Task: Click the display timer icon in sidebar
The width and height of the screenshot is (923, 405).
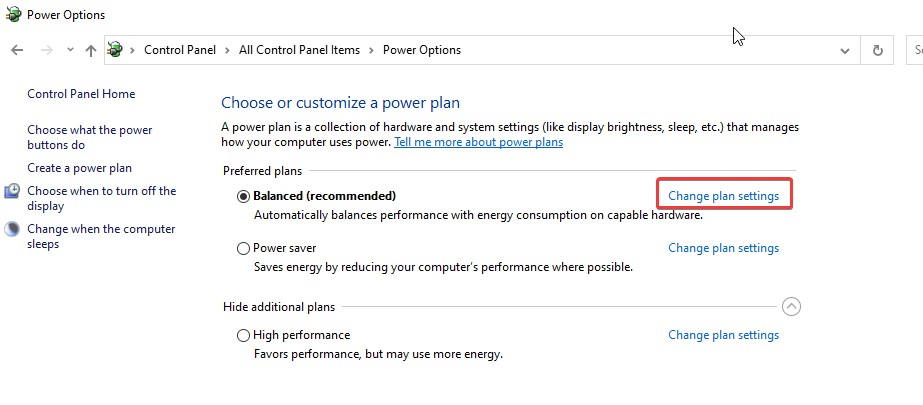Action: (x=12, y=191)
